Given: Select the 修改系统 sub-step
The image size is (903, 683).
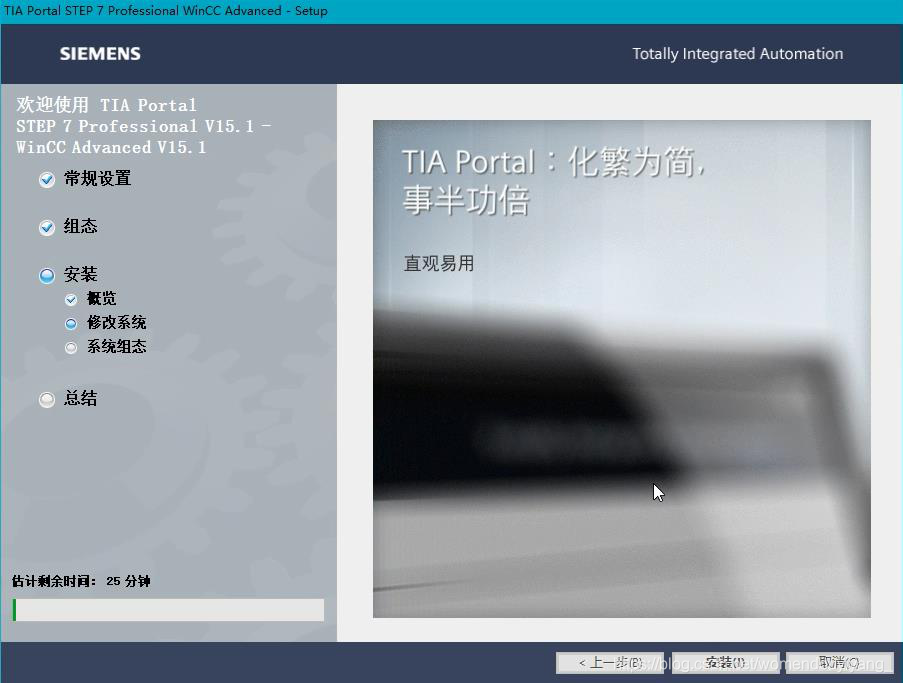Looking at the screenshot, I should (116, 322).
